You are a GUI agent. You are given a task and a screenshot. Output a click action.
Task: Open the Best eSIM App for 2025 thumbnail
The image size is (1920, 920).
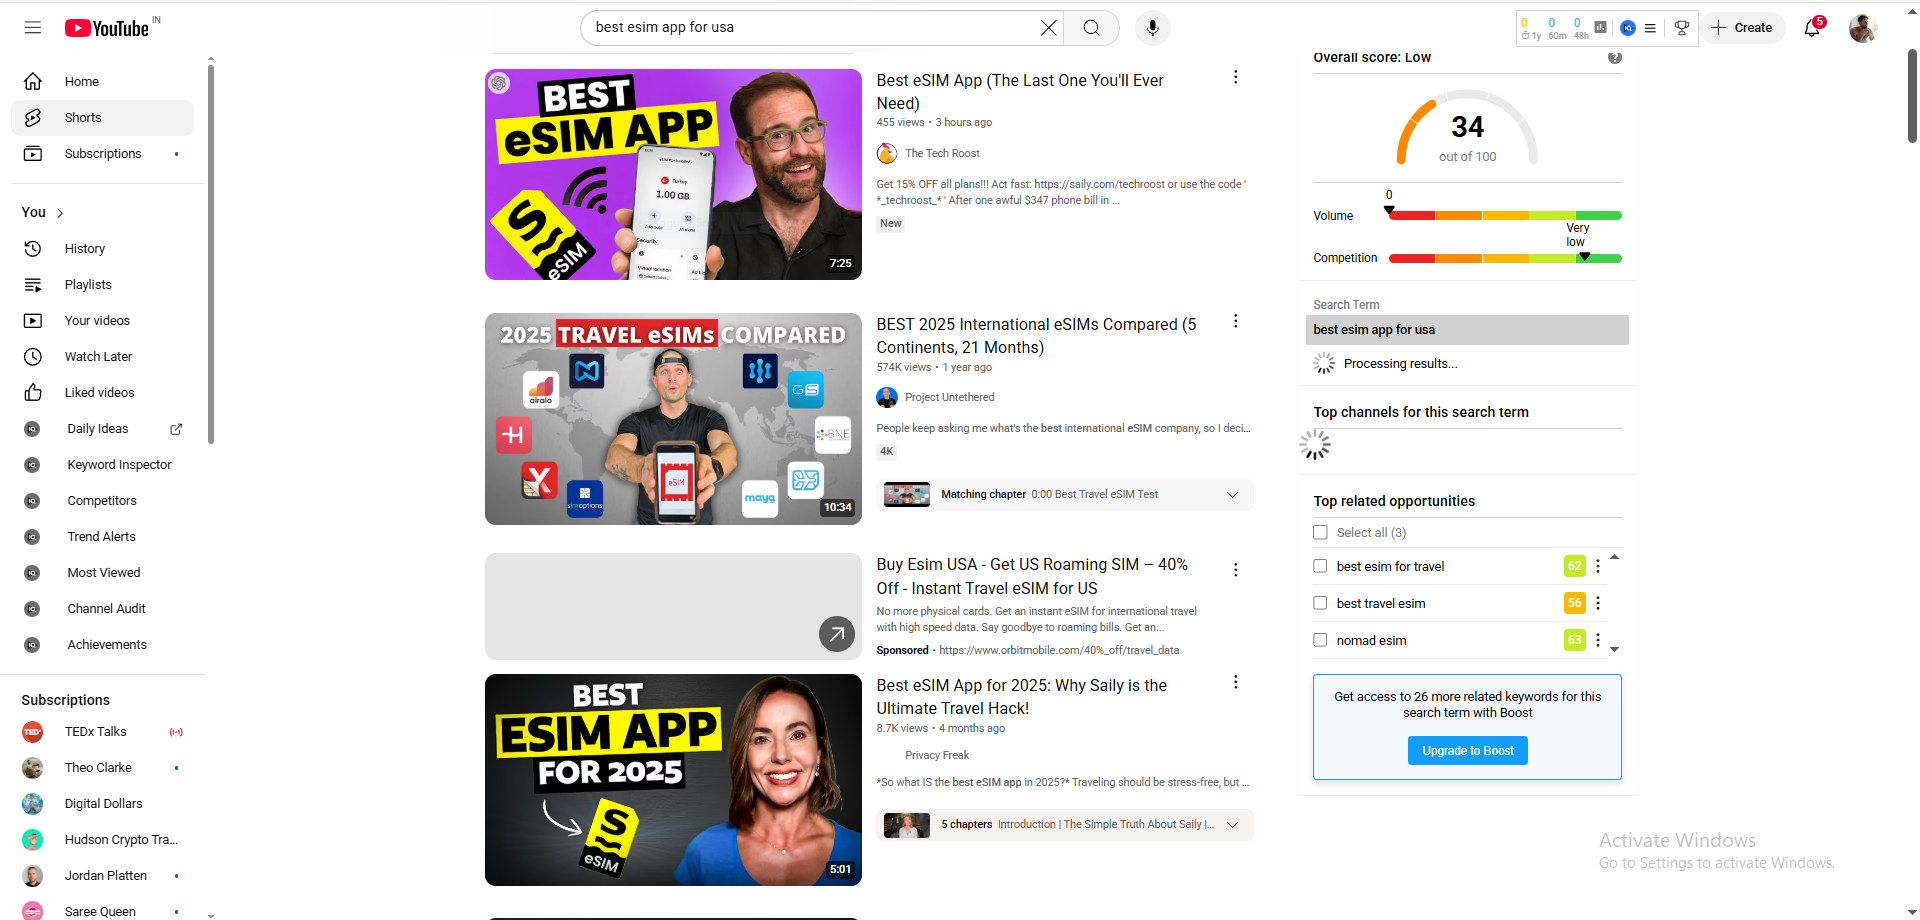(673, 780)
